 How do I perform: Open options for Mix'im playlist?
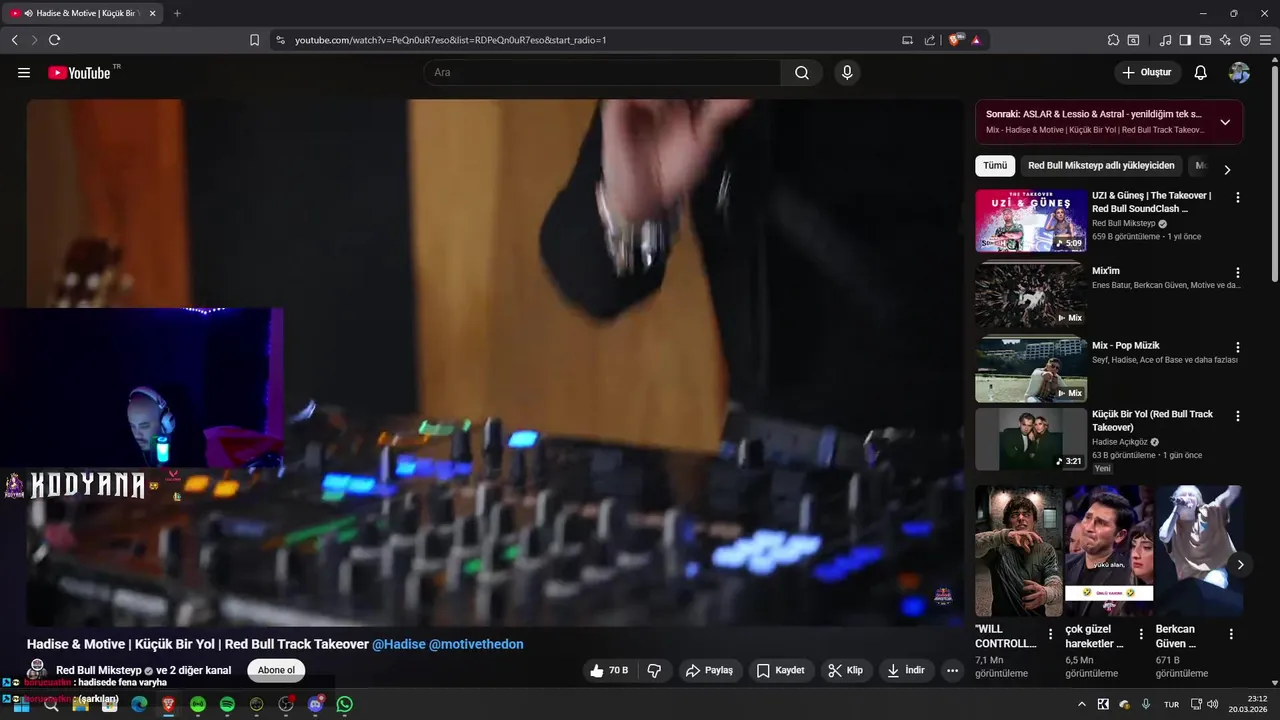(x=1238, y=273)
